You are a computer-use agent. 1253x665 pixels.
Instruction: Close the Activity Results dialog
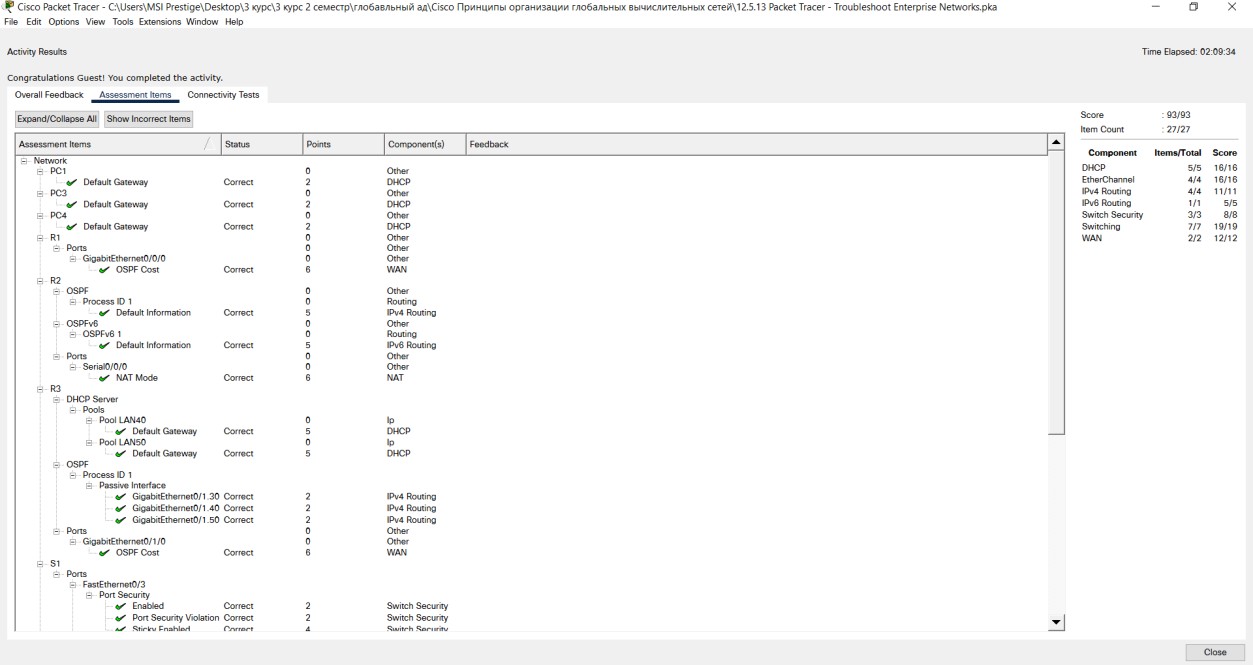(1215, 652)
